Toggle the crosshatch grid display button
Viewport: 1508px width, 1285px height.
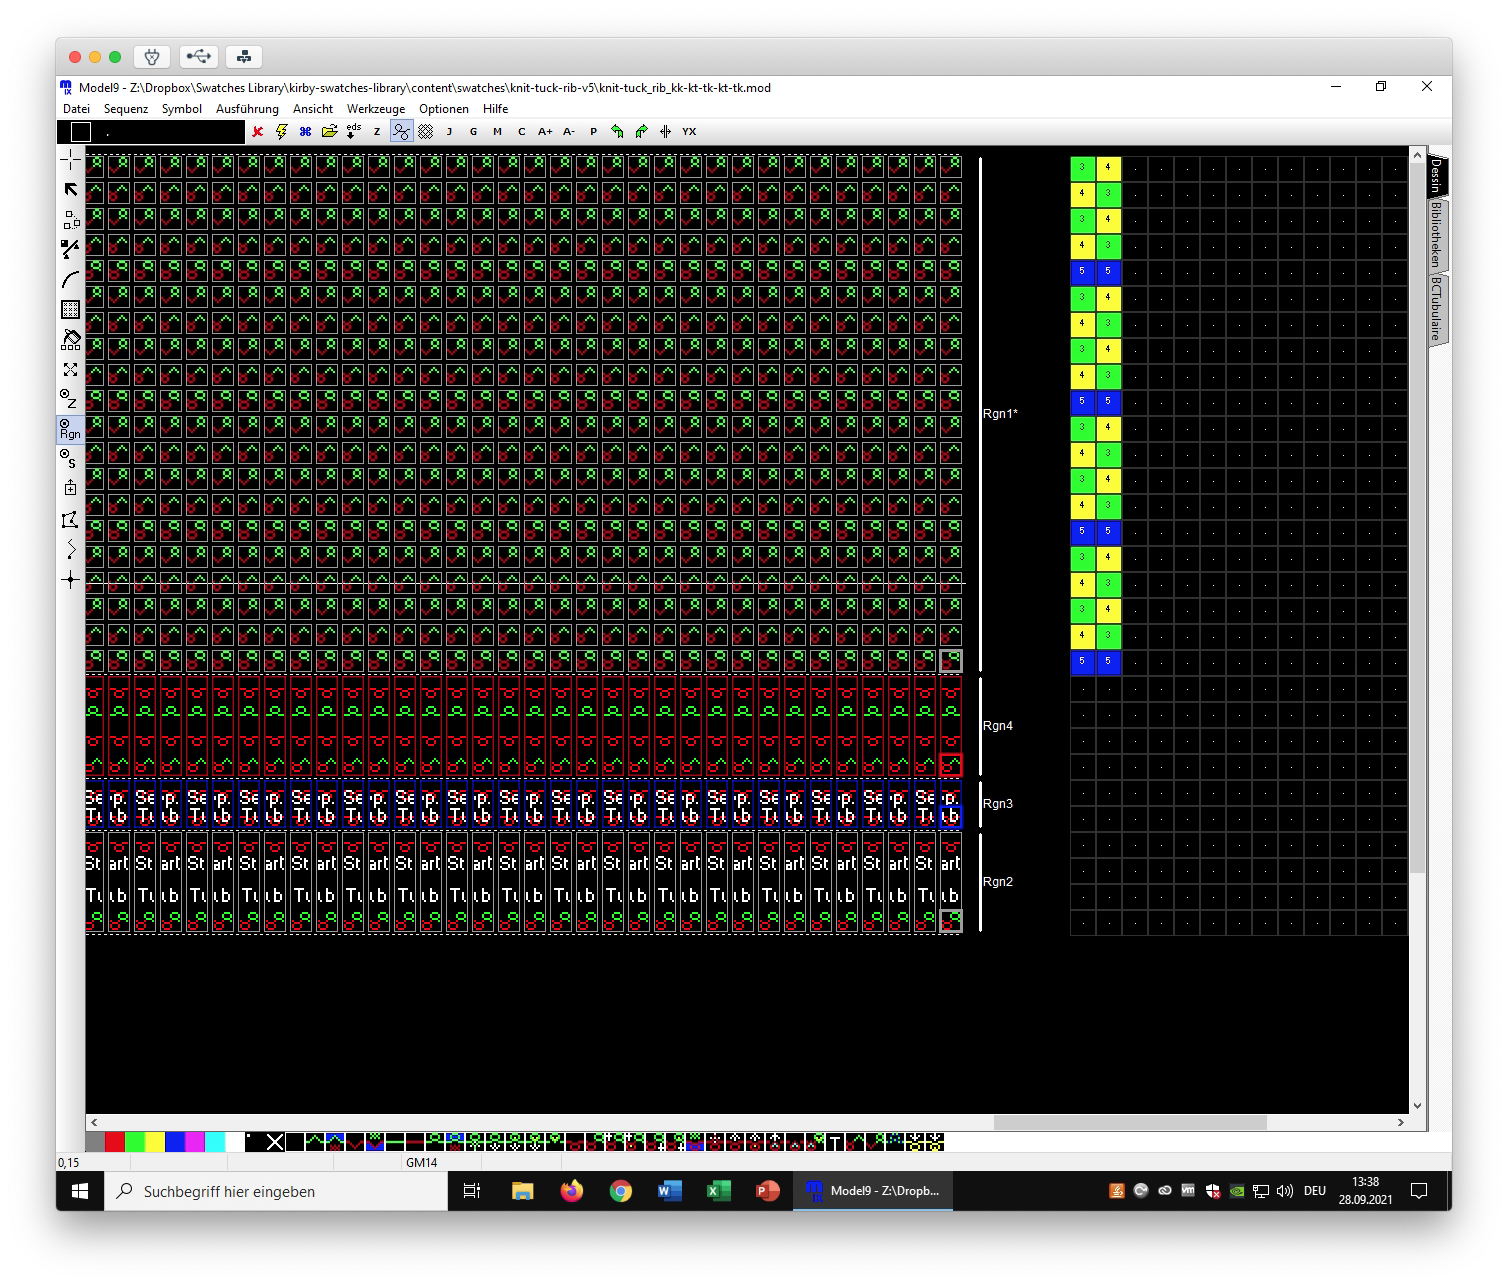[425, 131]
